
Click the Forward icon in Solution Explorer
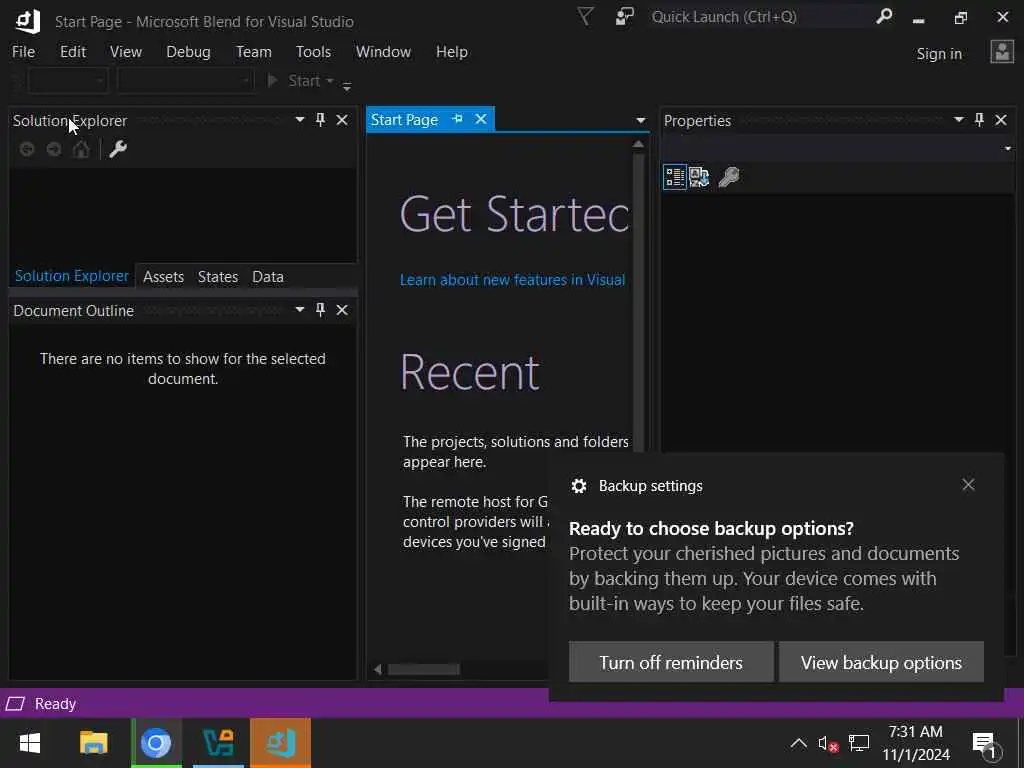point(54,150)
